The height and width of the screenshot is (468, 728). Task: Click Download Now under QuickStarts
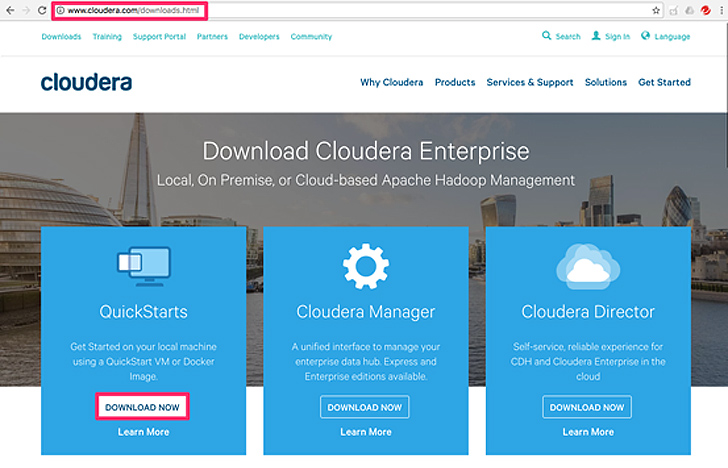pos(142,407)
